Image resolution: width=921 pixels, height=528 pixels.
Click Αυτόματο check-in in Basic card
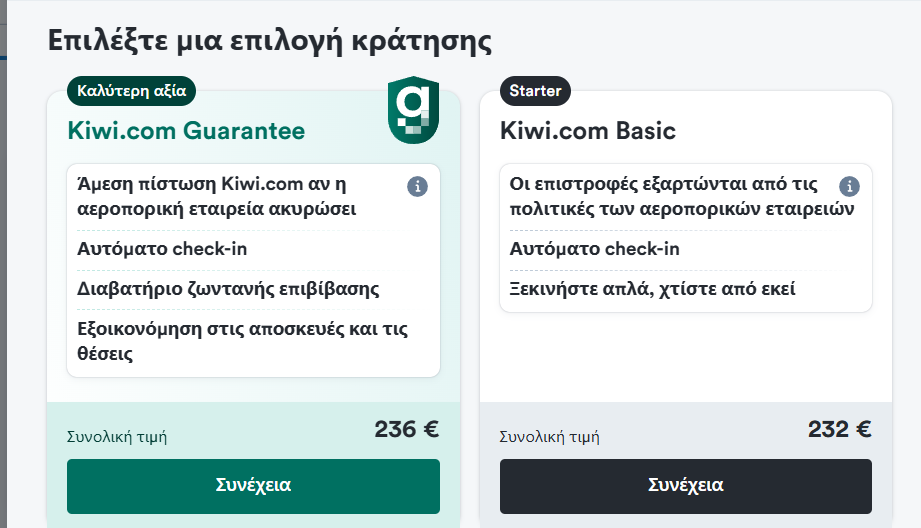[594, 249]
